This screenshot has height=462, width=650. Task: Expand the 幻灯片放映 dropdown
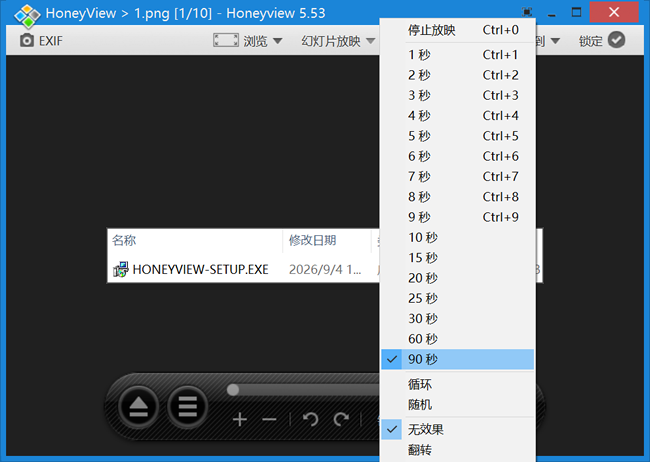(338, 41)
